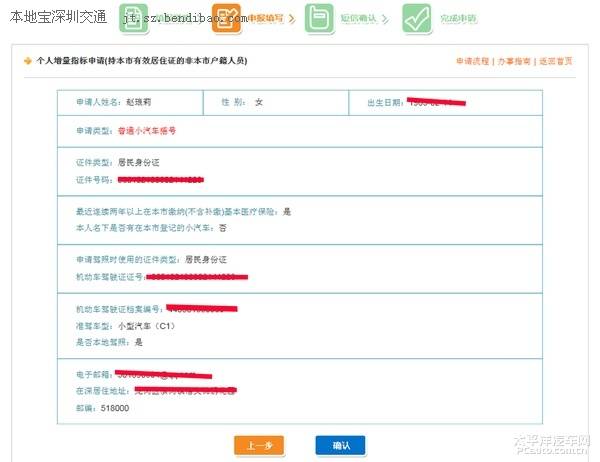600x462 pixels.
Task: Click the 返回首页 link
Action: [x=556, y=61]
